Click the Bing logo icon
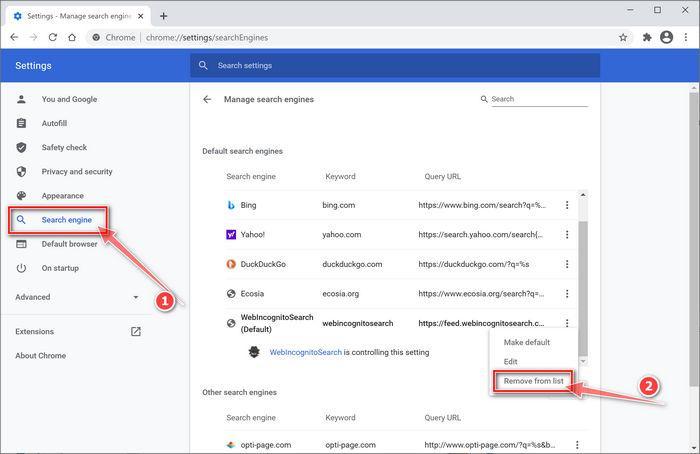 click(x=231, y=205)
